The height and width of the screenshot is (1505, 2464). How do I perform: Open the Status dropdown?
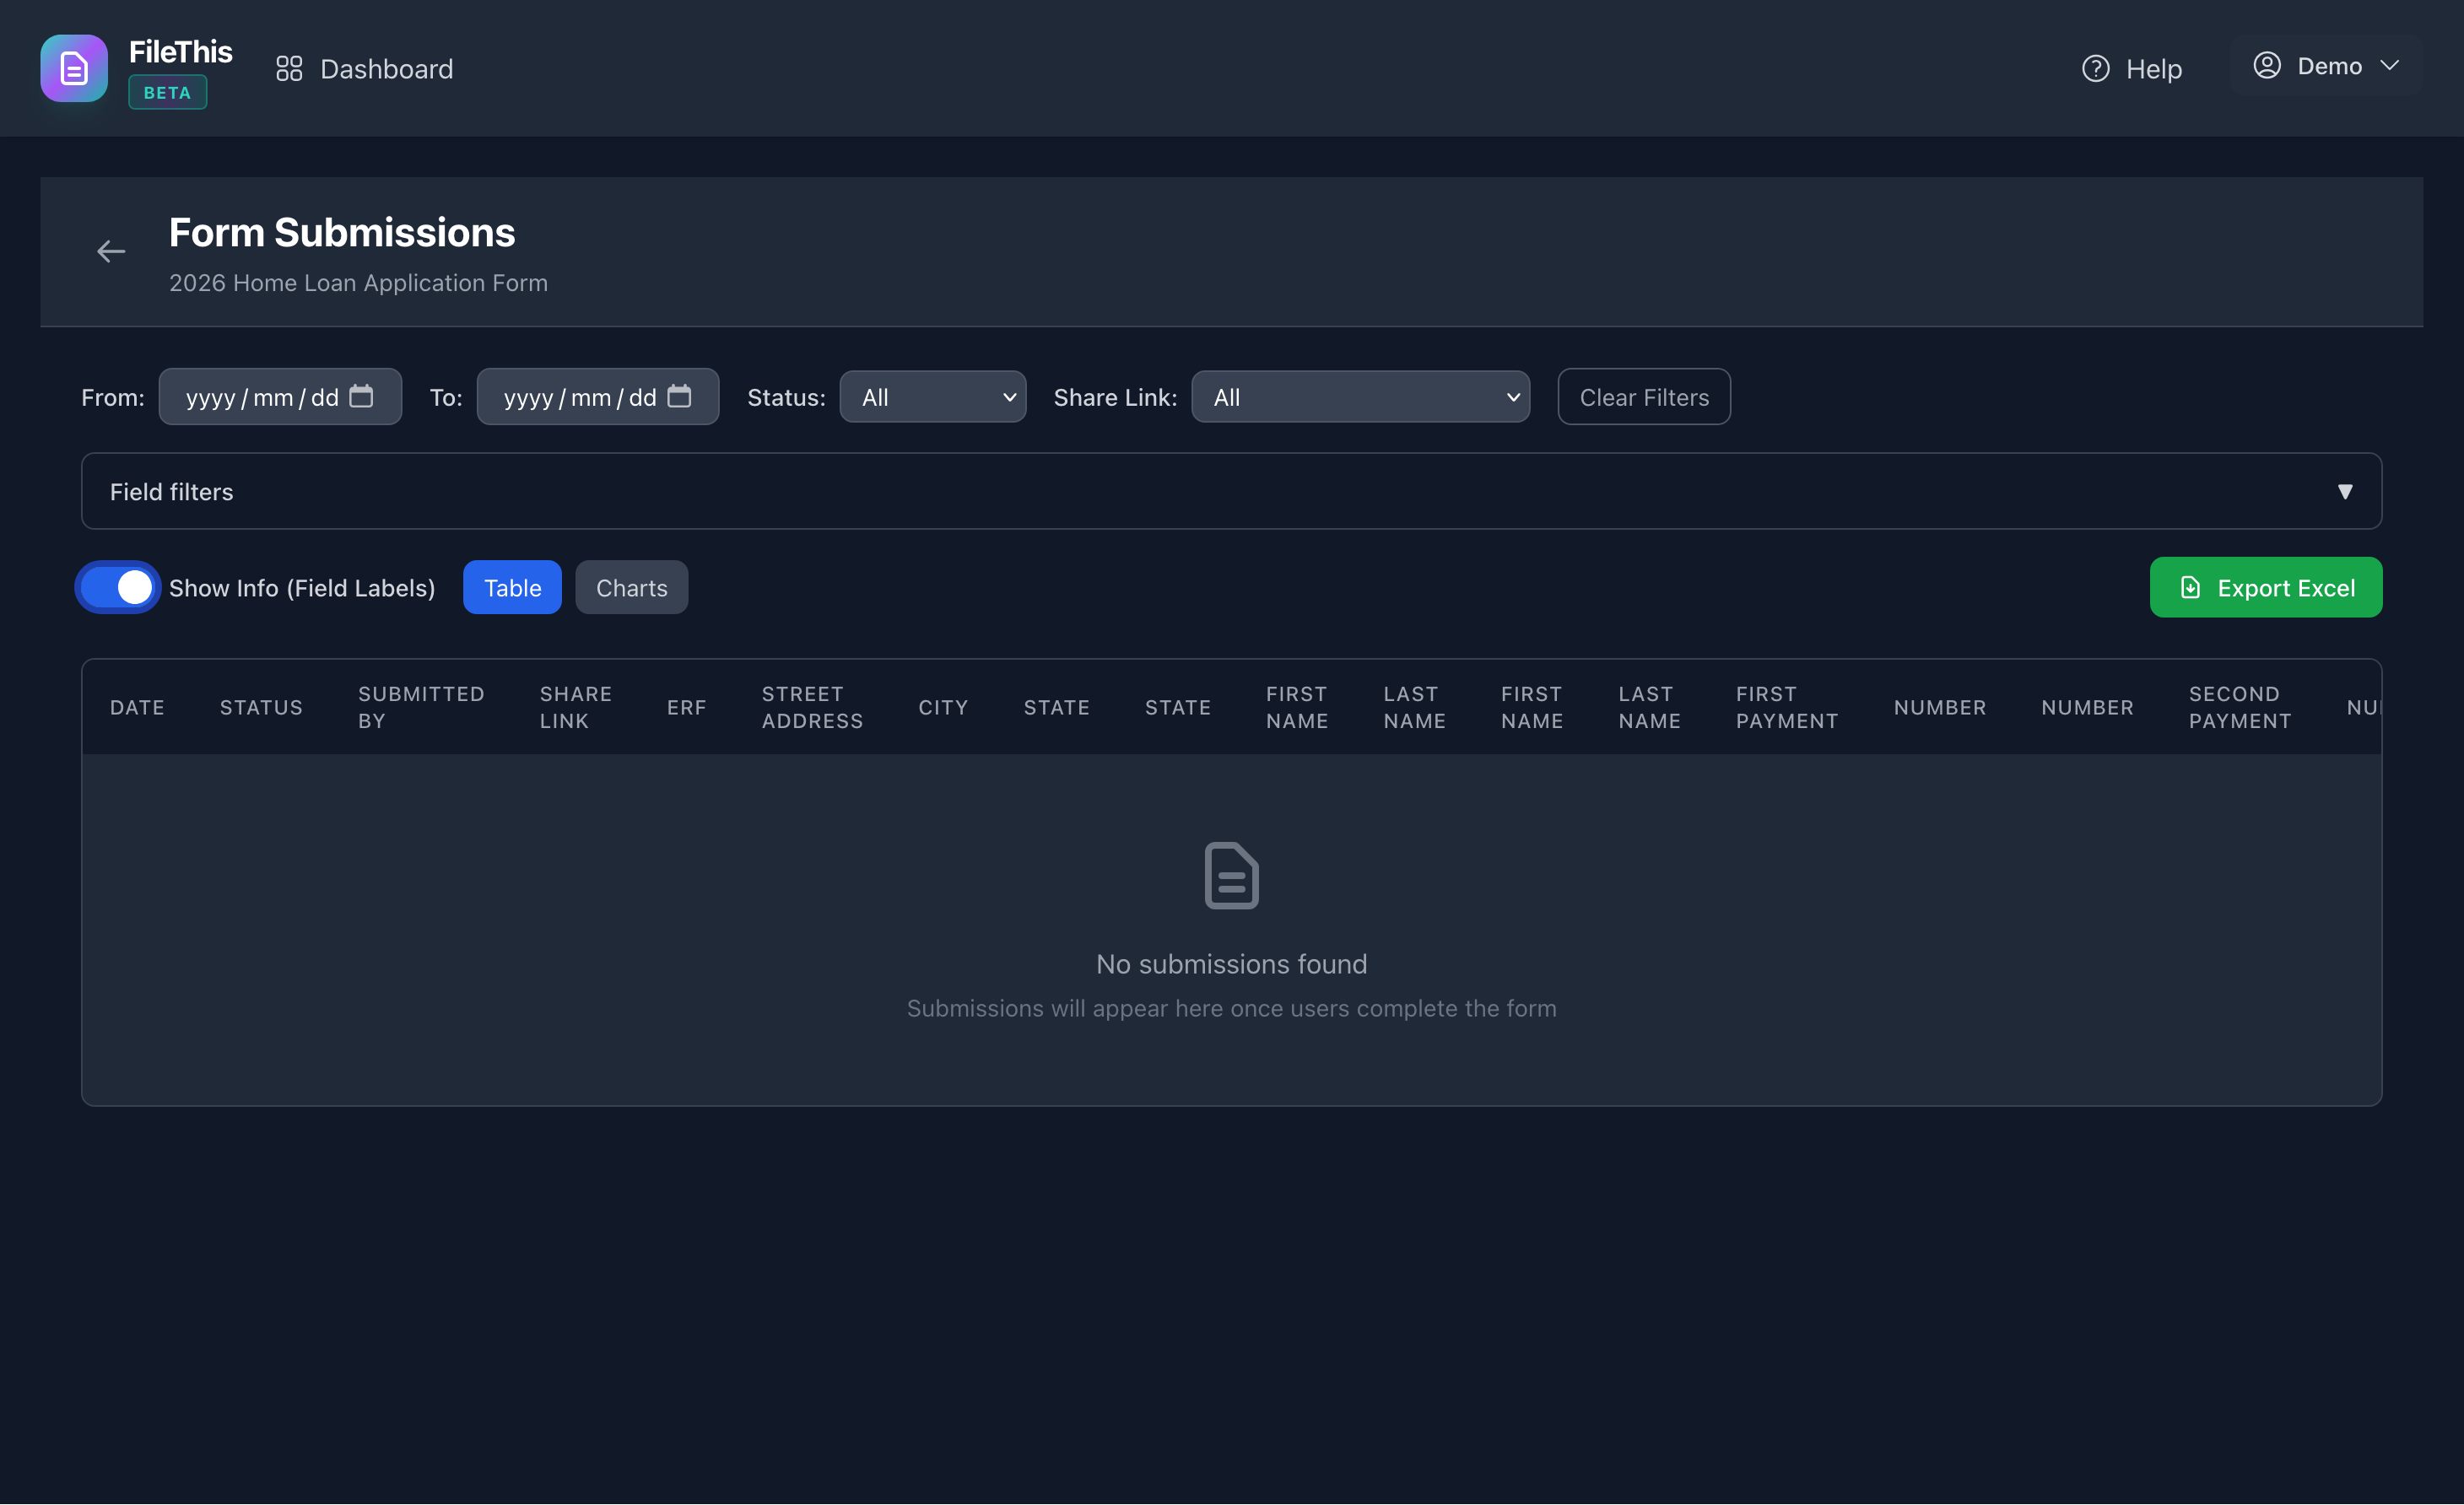coord(932,396)
